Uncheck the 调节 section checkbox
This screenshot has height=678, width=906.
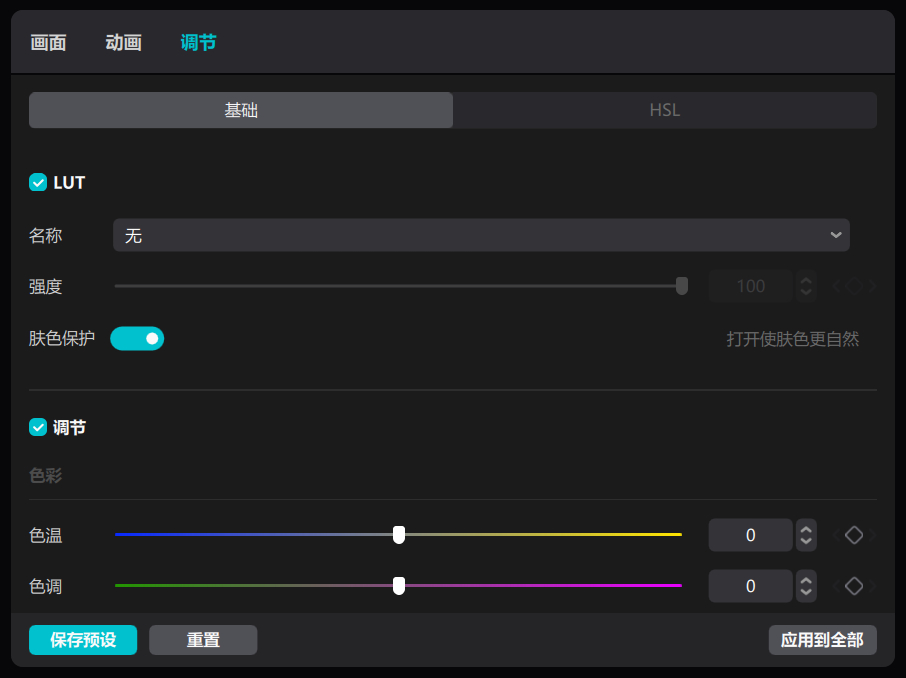point(38,428)
